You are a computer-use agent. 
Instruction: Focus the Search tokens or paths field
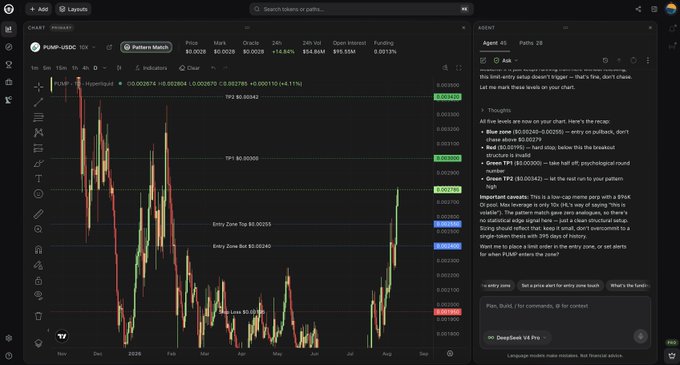(x=361, y=9)
